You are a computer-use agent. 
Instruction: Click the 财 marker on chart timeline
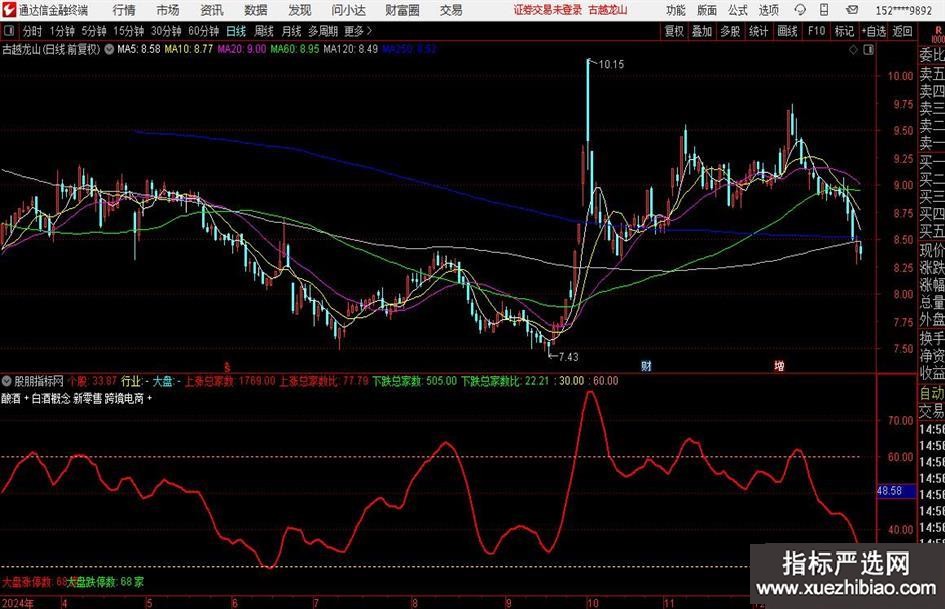(646, 366)
